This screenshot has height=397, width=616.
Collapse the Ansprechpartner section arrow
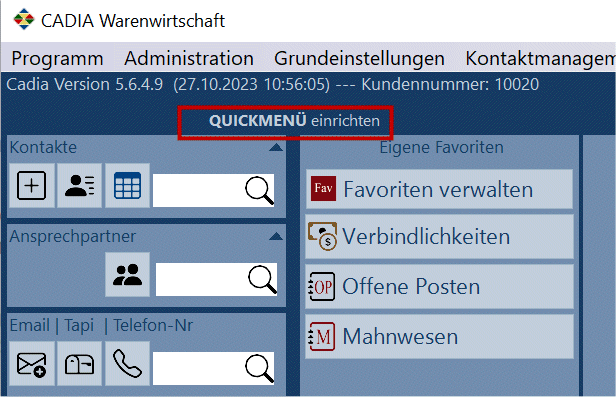(276, 236)
